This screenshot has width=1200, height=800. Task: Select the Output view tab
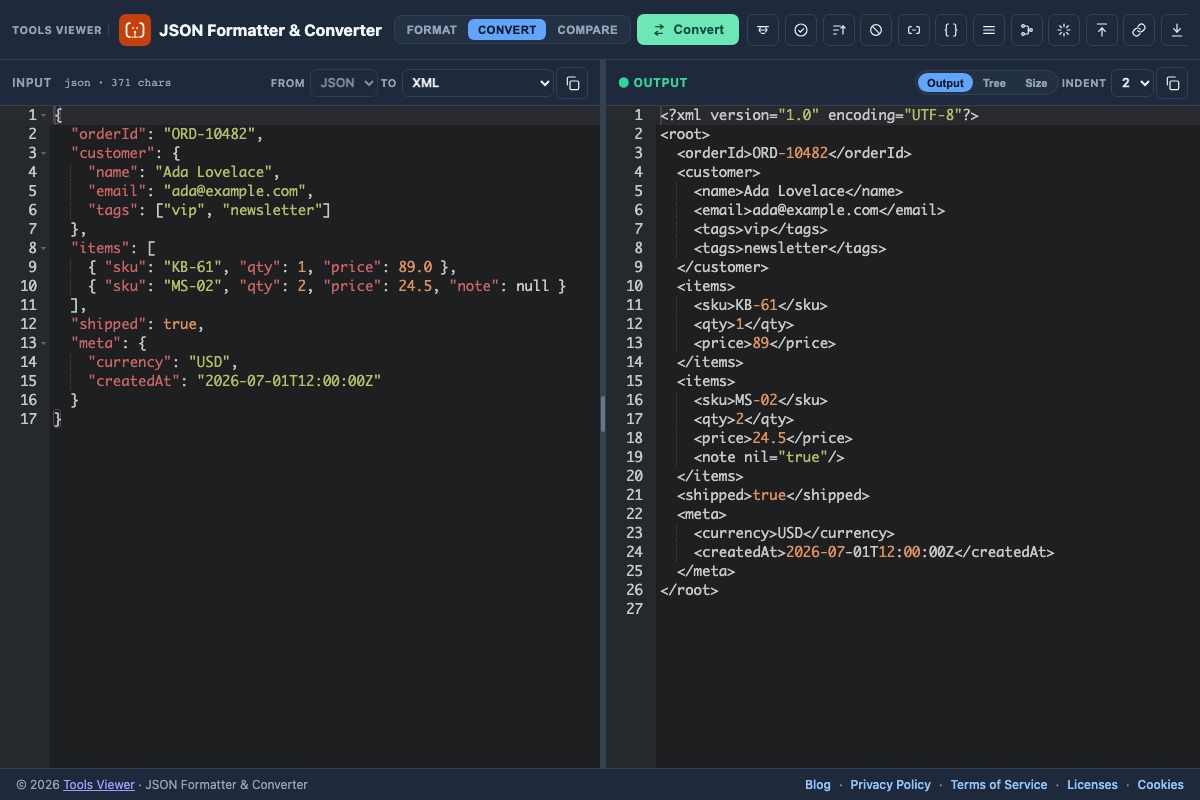[945, 83]
